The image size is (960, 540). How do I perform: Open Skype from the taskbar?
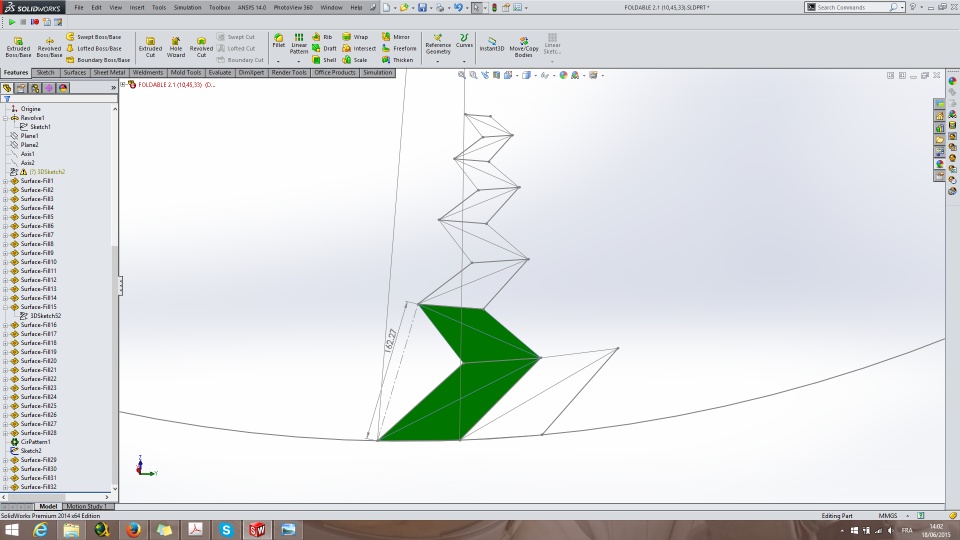click(x=226, y=530)
